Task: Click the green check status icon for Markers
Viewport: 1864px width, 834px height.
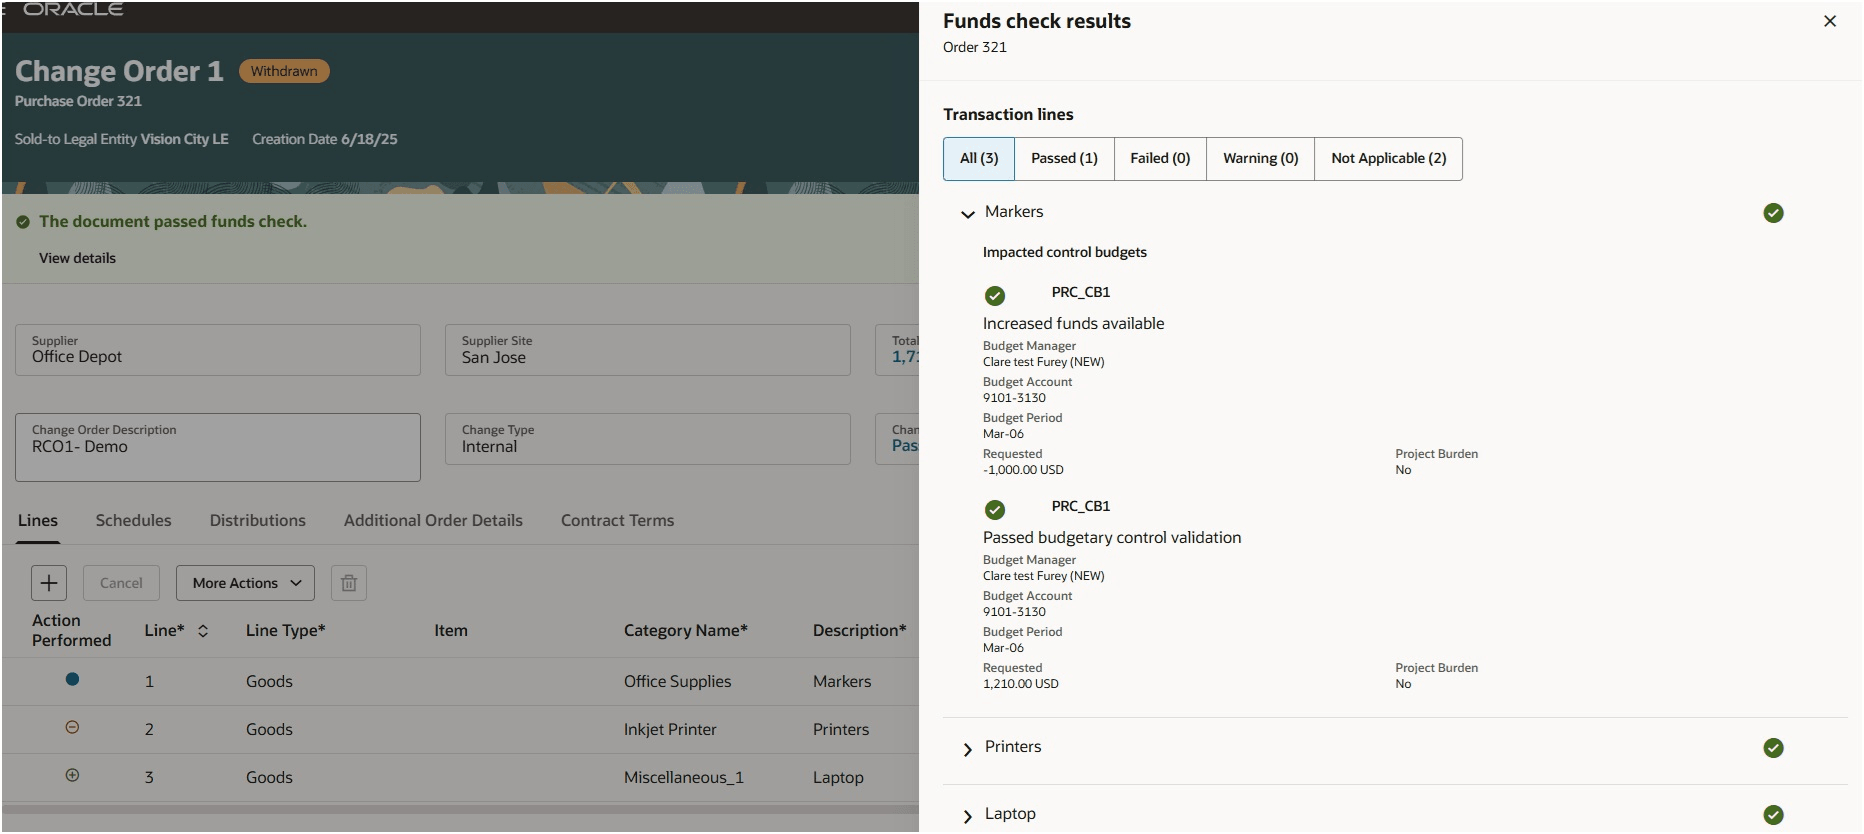Action: (1774, 213)
